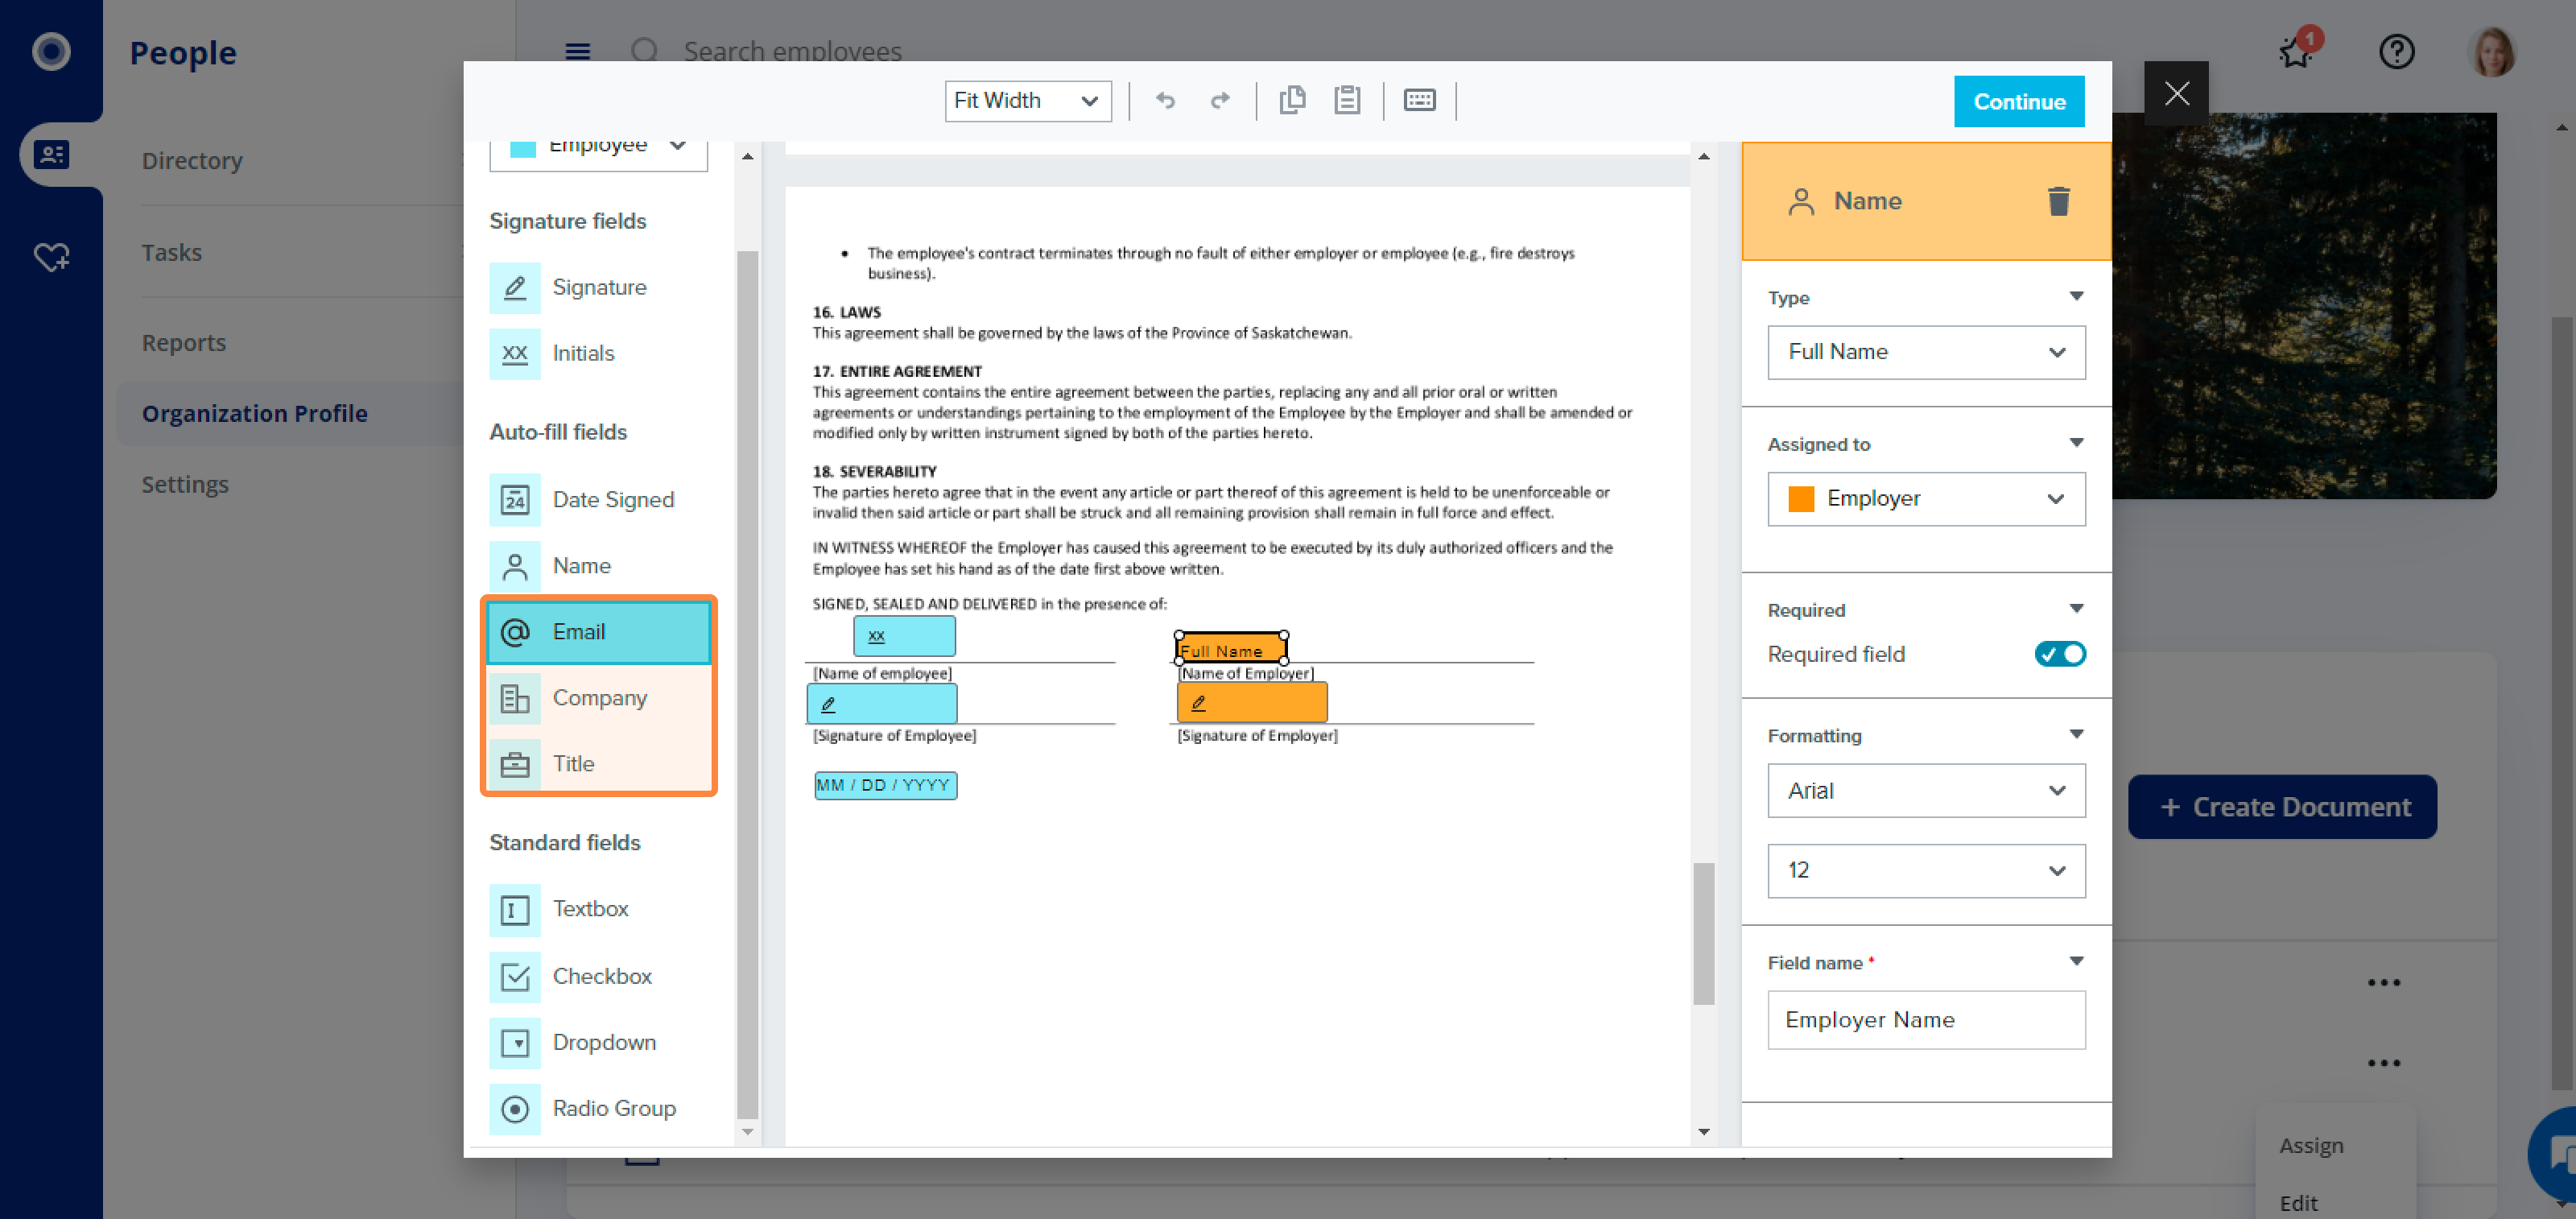Open the help question mark icon
Image resolution: width=2576 pixels, height=1219 pixels.
point(2396,51)
